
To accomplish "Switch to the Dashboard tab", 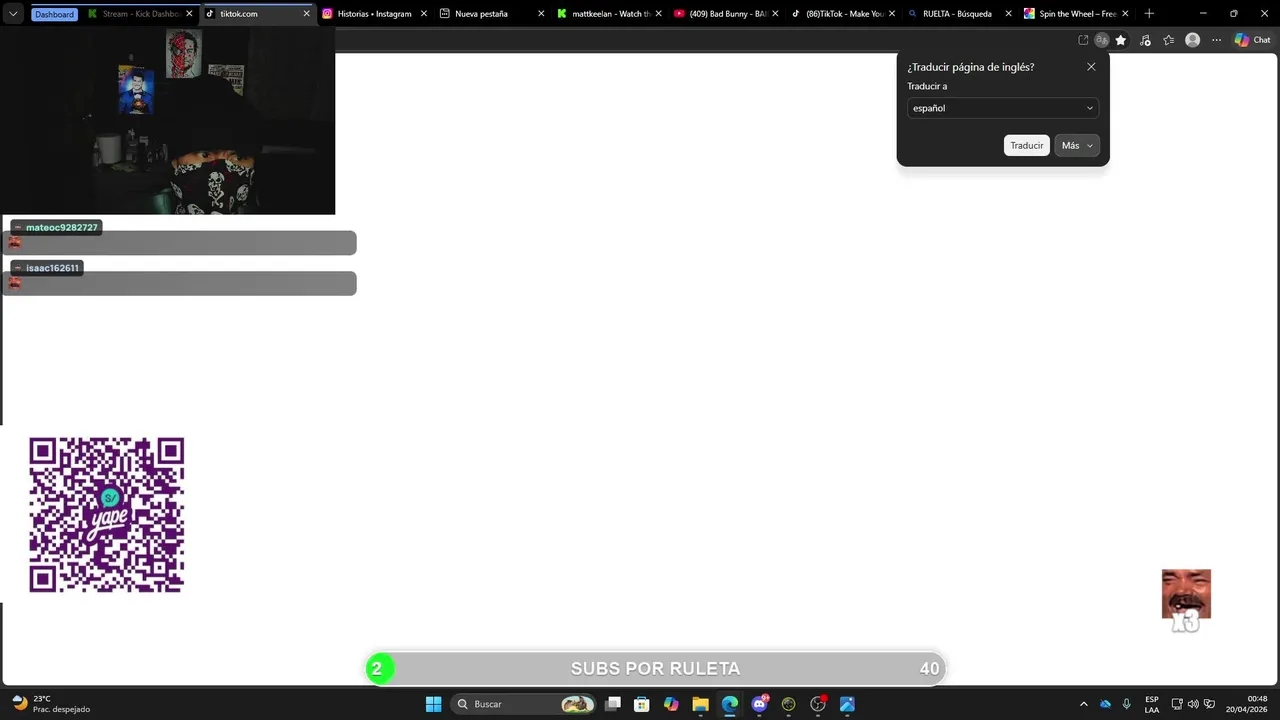I will click(x=54, y=14).
